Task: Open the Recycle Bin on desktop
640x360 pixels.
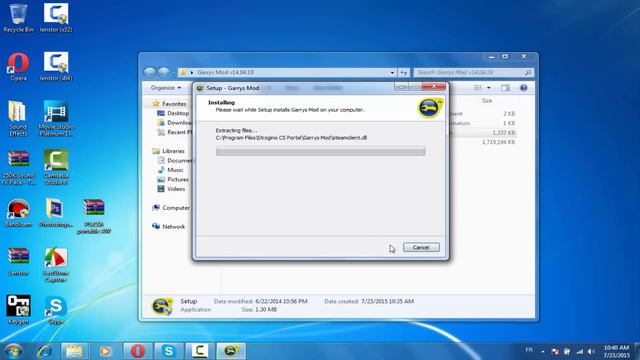Action: point(18,18)
